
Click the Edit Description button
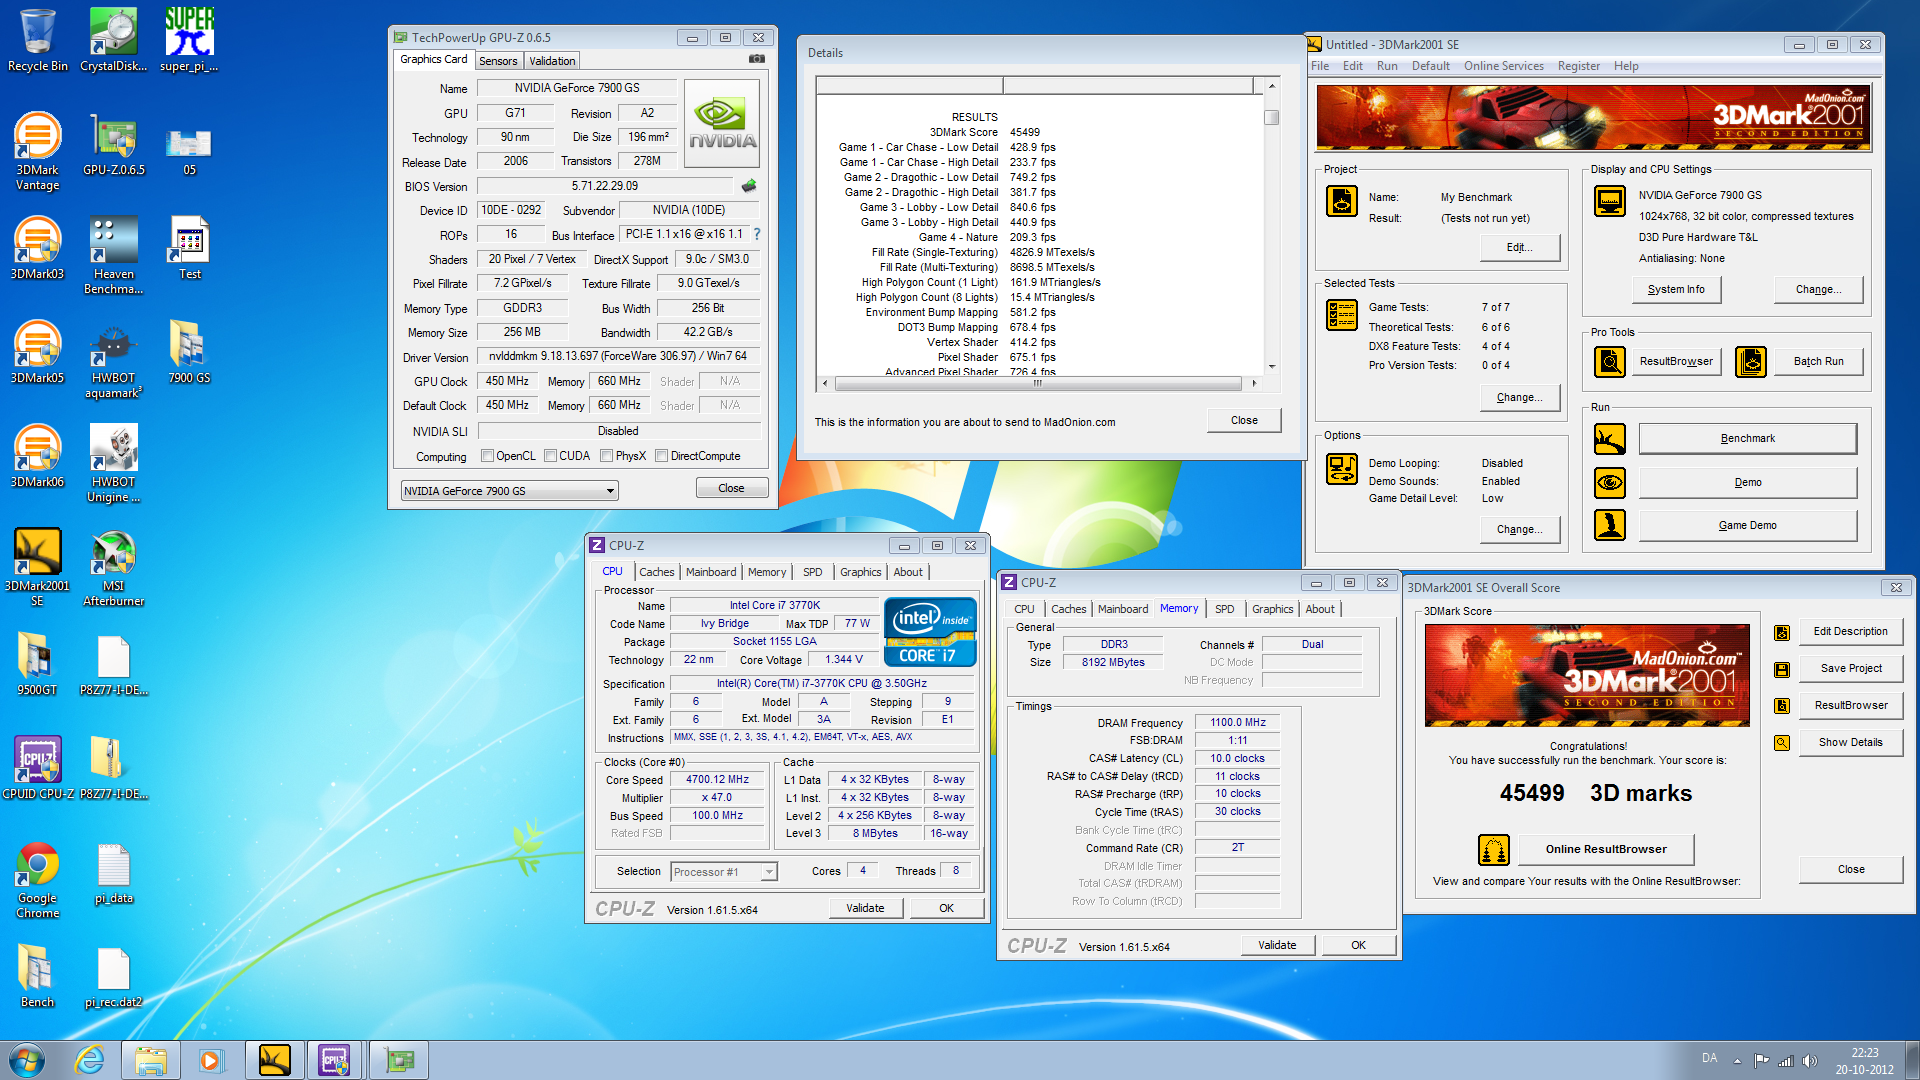pyautogui.click(x=1851, y=632)
